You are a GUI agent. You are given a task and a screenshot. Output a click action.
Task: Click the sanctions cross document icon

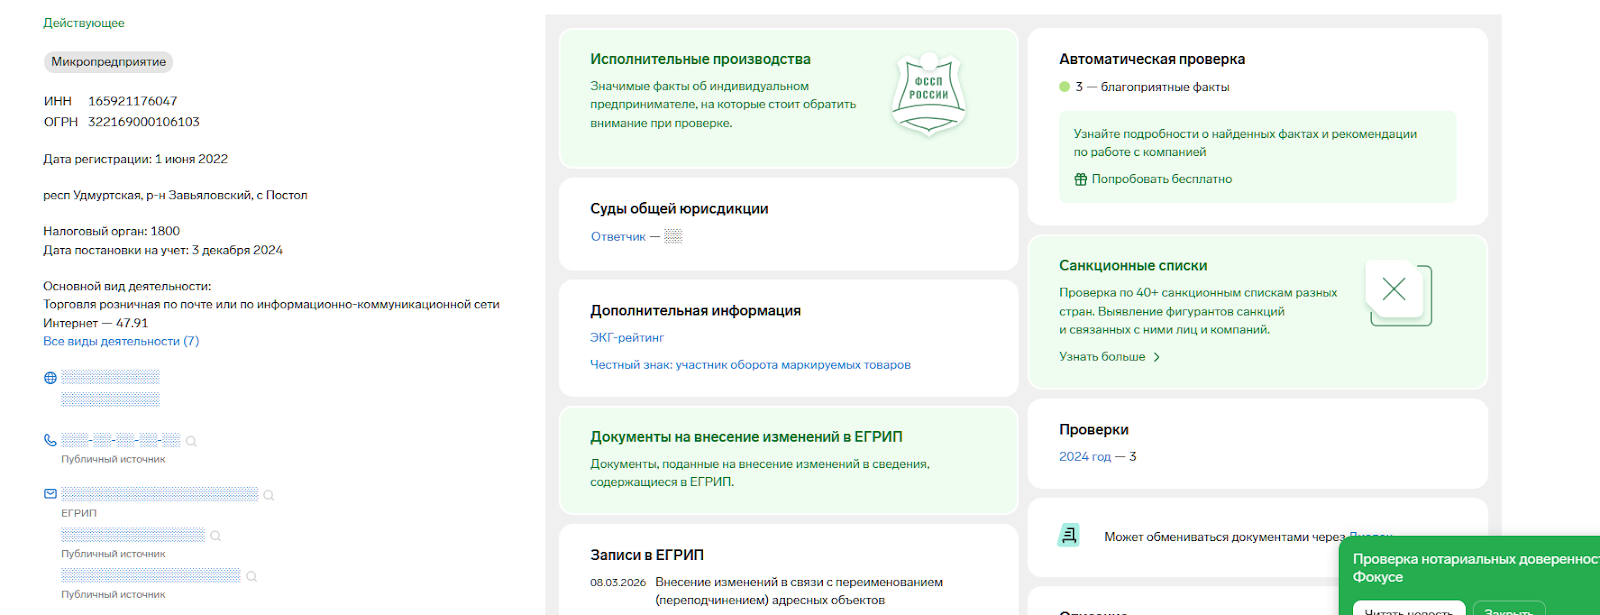(x=1399, y=293)
